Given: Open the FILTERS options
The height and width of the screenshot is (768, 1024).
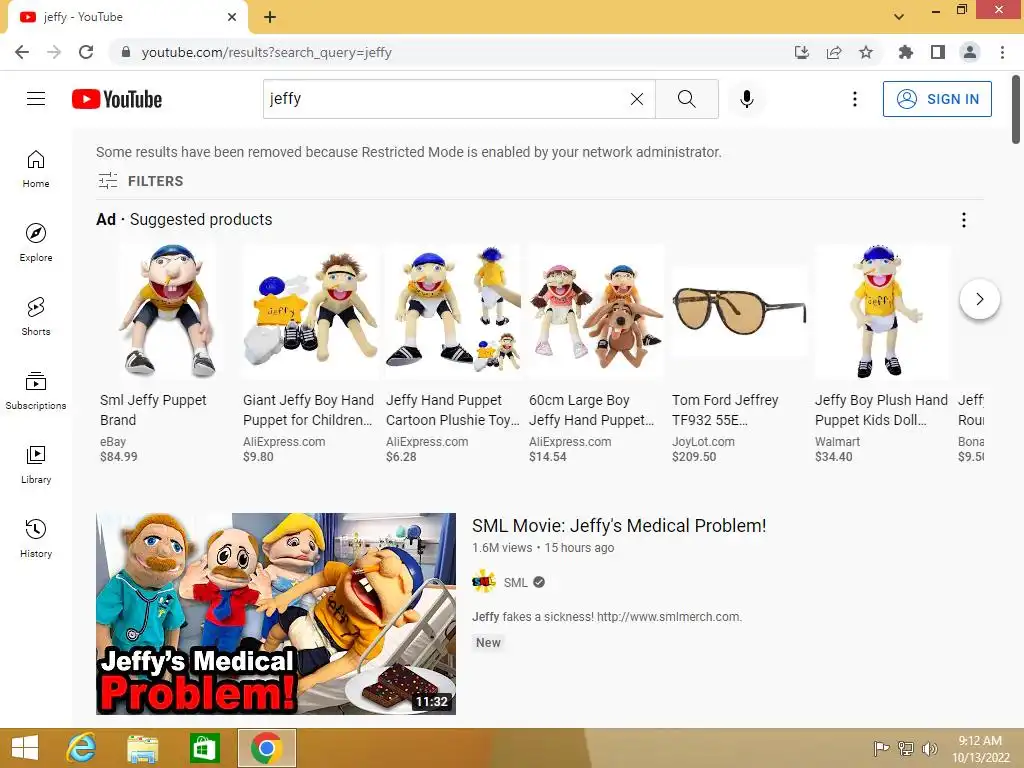Looking at the screenshot, I should pos(140,181).
